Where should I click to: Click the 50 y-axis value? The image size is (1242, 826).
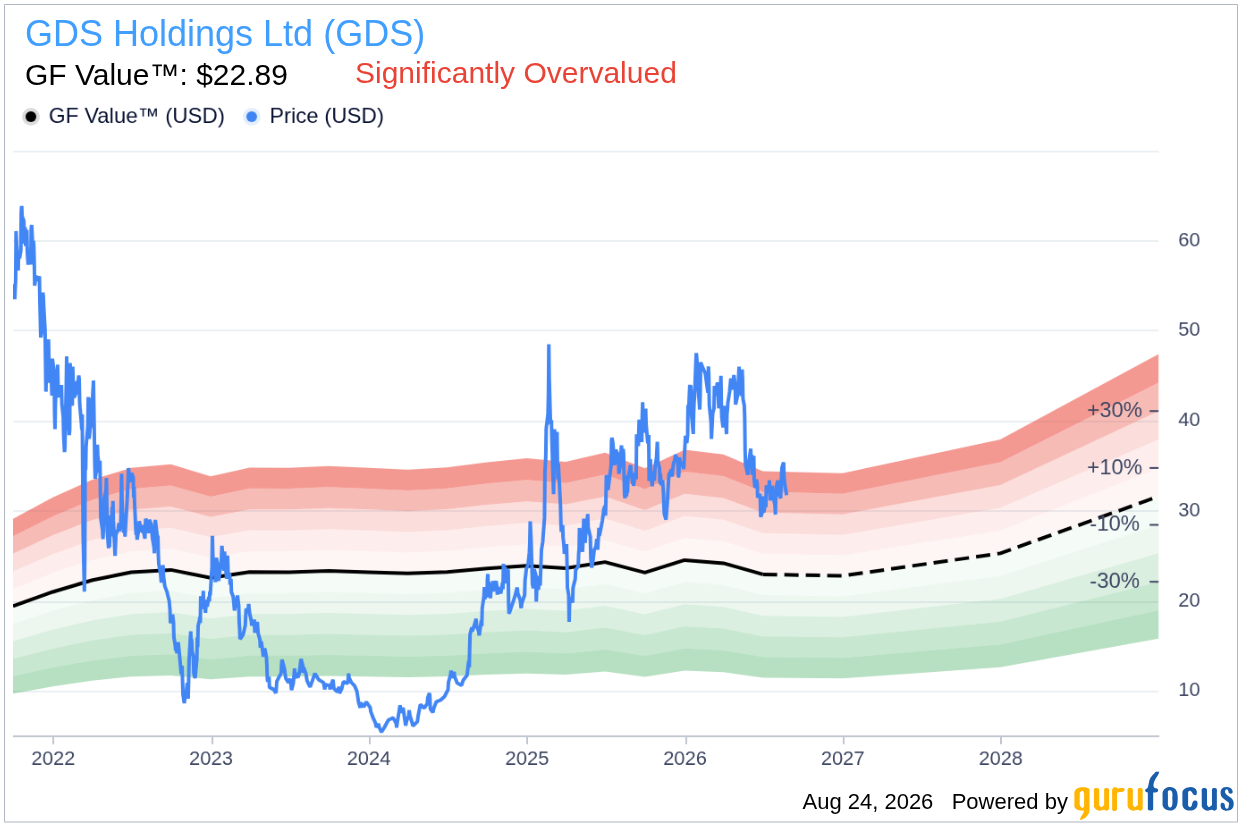coord(1189,330)
